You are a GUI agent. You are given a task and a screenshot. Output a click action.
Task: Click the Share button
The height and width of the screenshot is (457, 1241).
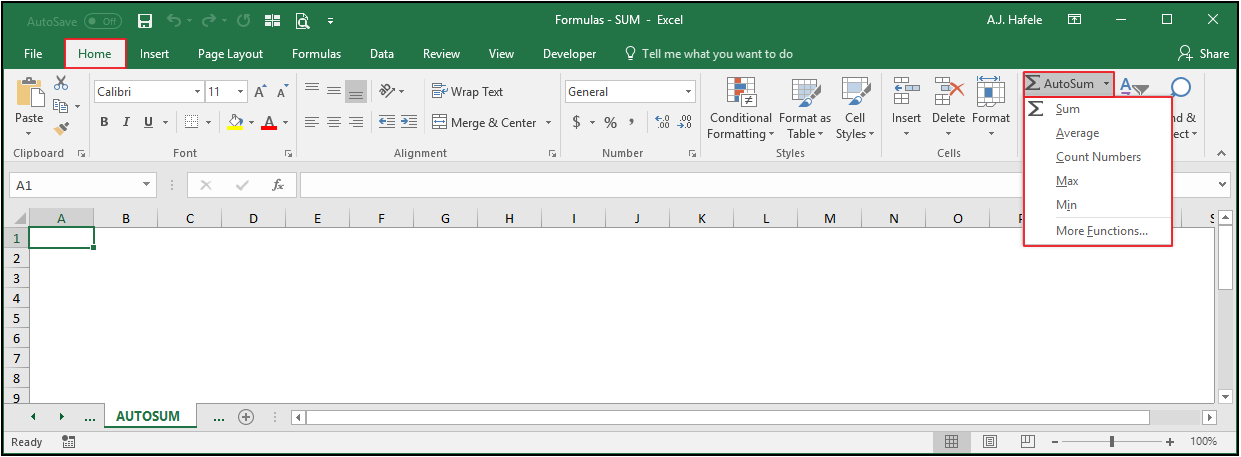(x=1203, y=54)
